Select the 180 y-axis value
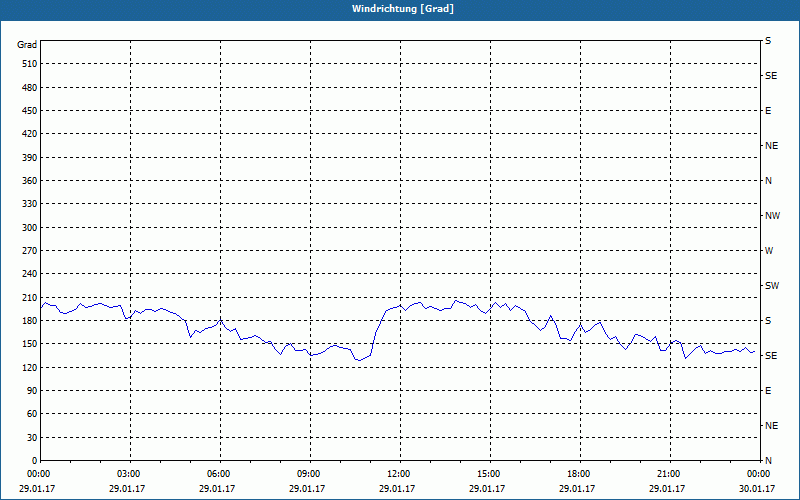The height and width of the screenshot is (500, 800). pyautogui.click(x=30, y=321)
